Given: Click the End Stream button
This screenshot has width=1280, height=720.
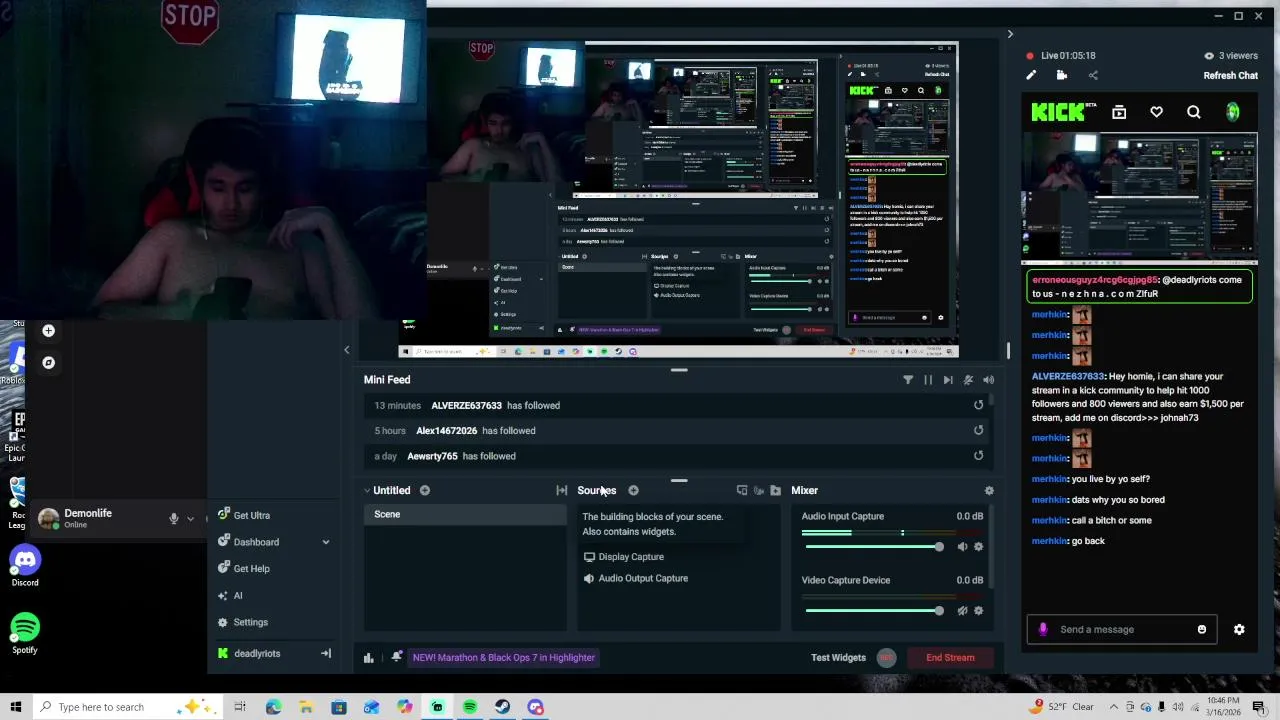Looking at the screenshot, I should (x=950, y=657).
